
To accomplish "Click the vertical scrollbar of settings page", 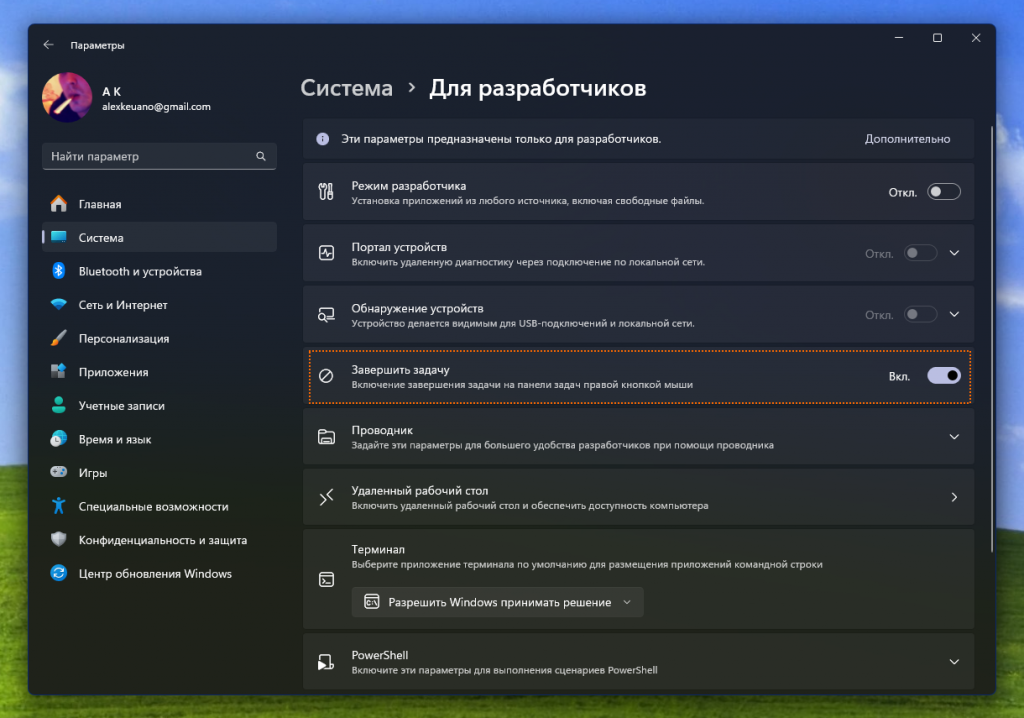I will [x=991, y=340].
